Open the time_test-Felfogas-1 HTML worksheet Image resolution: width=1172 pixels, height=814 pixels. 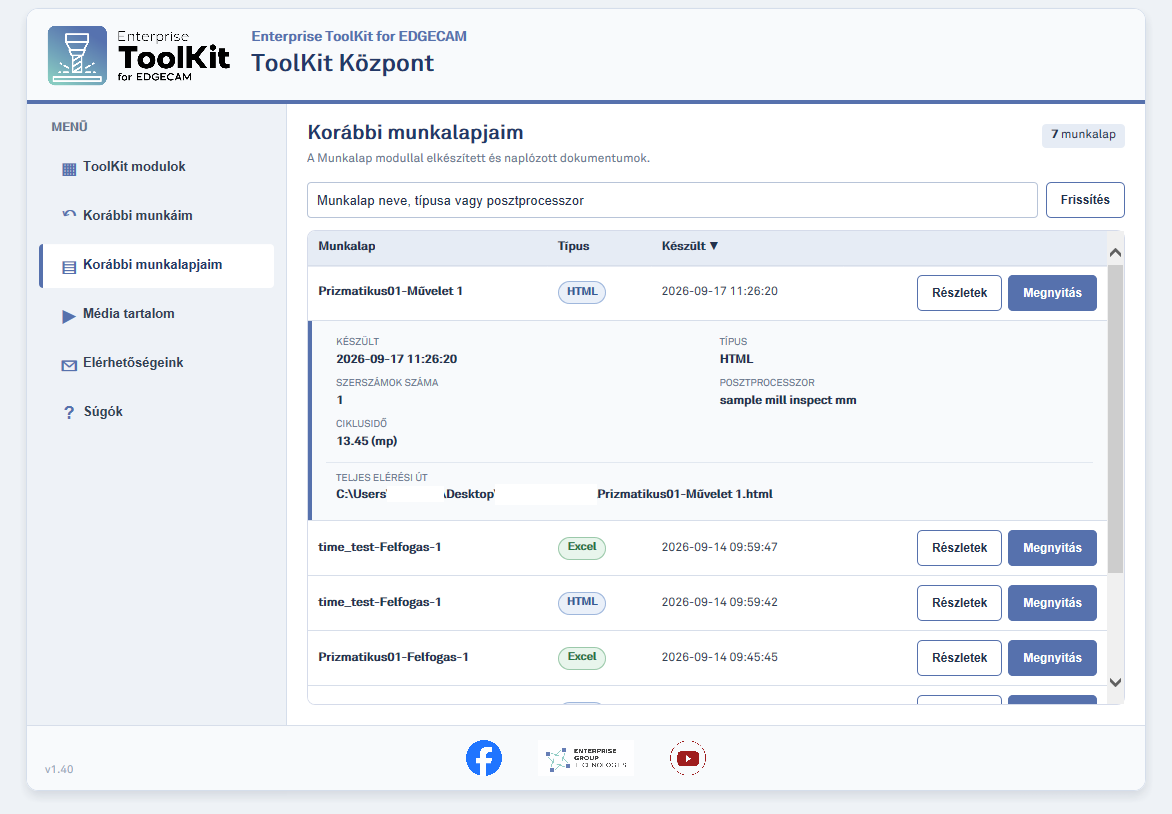pyautogui.click(x=1052, y=603)
